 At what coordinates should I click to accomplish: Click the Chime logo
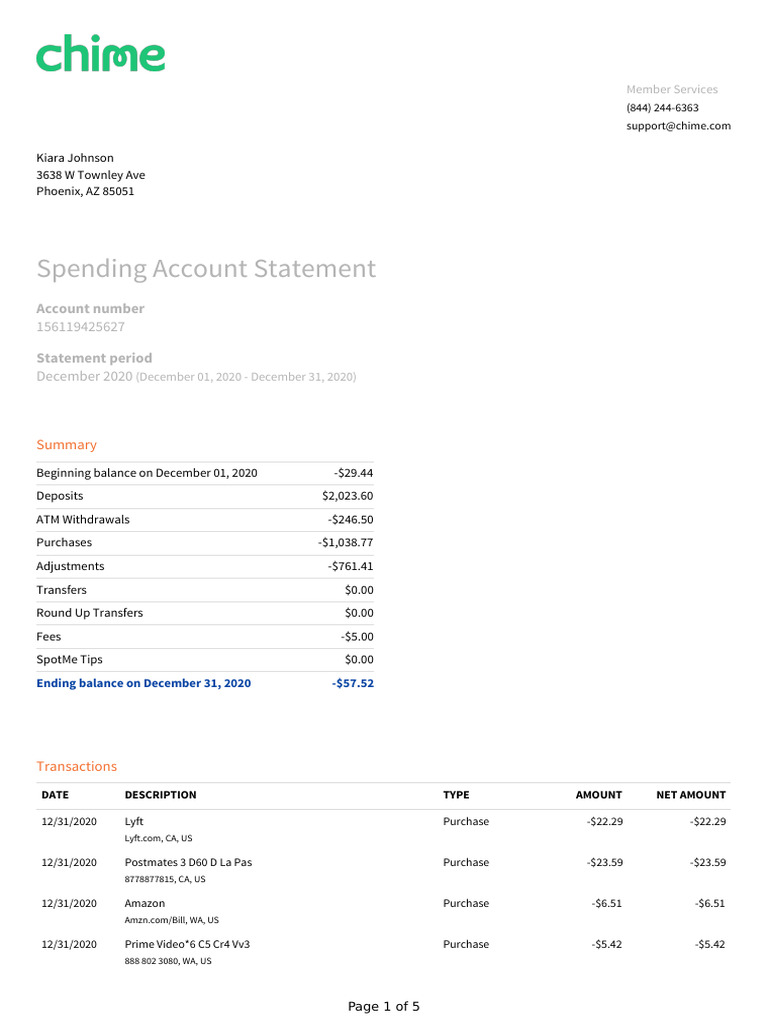(101, 53)
